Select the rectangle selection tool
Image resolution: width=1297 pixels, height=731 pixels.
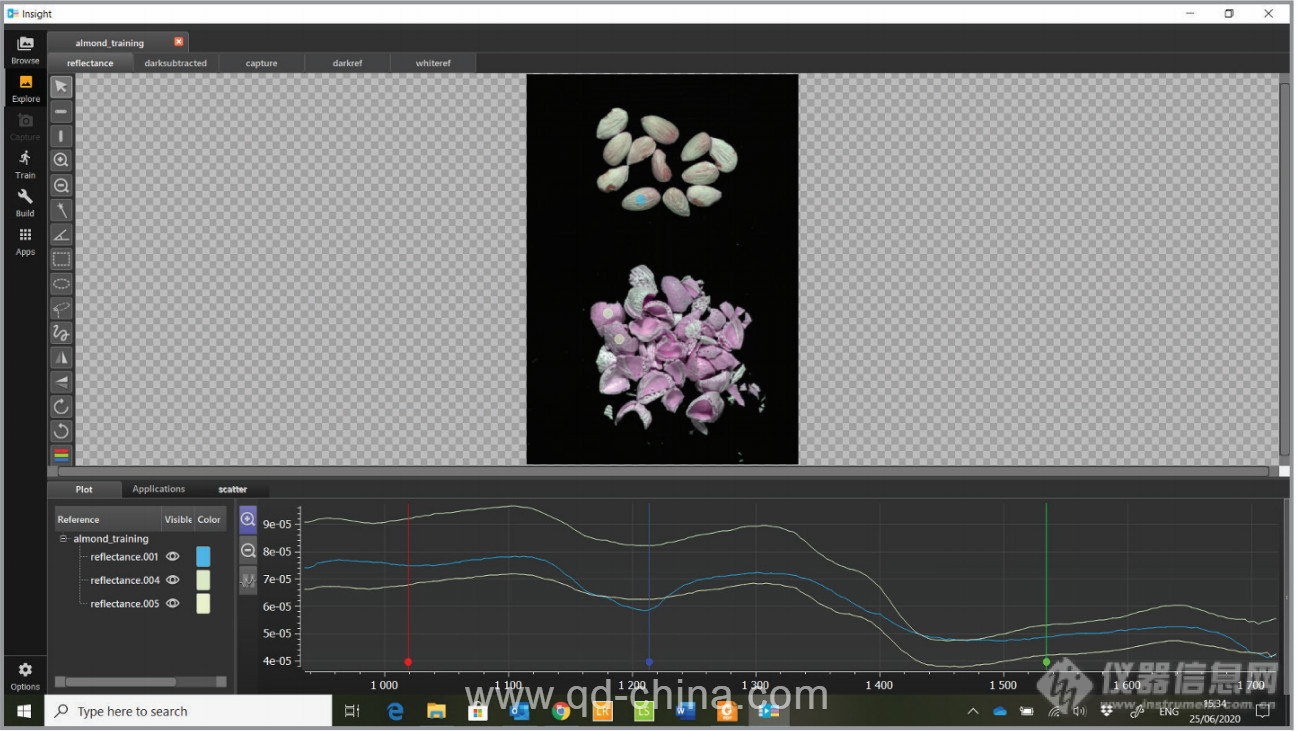[61, 259]
